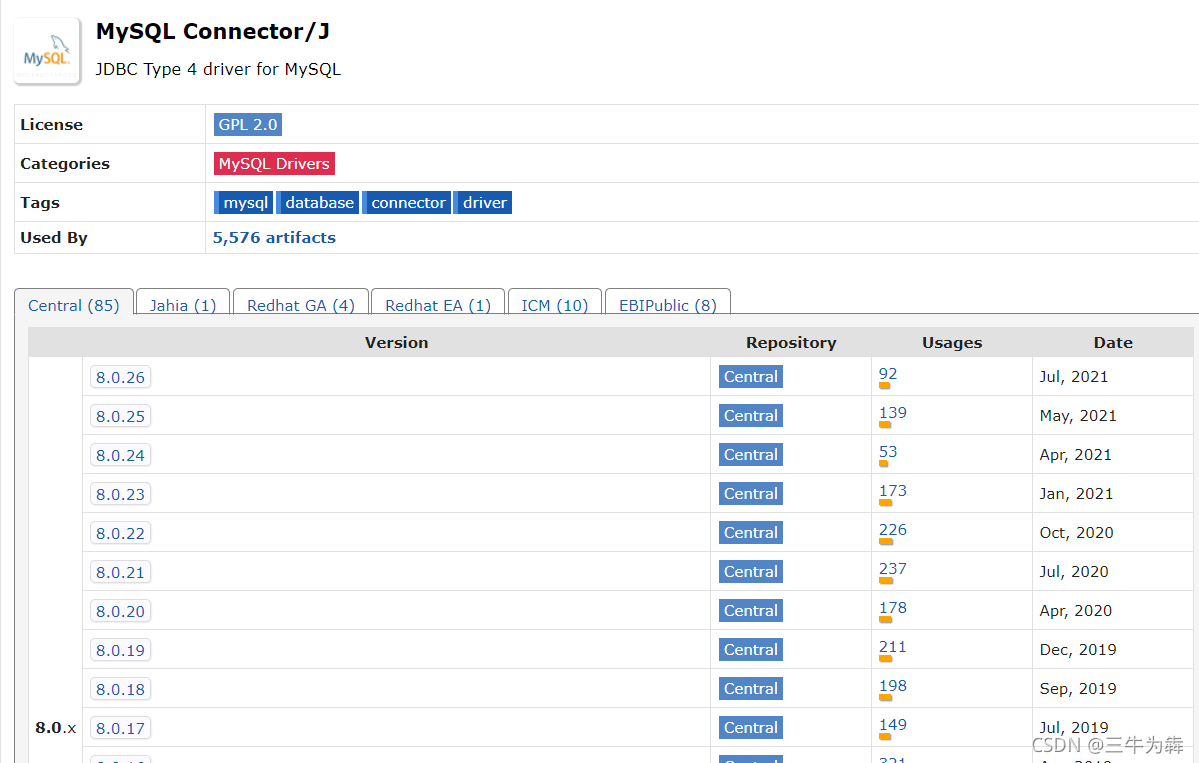Click the MySQL logo icon
This screenshot has height=763, width=1199.
point(47,51)
